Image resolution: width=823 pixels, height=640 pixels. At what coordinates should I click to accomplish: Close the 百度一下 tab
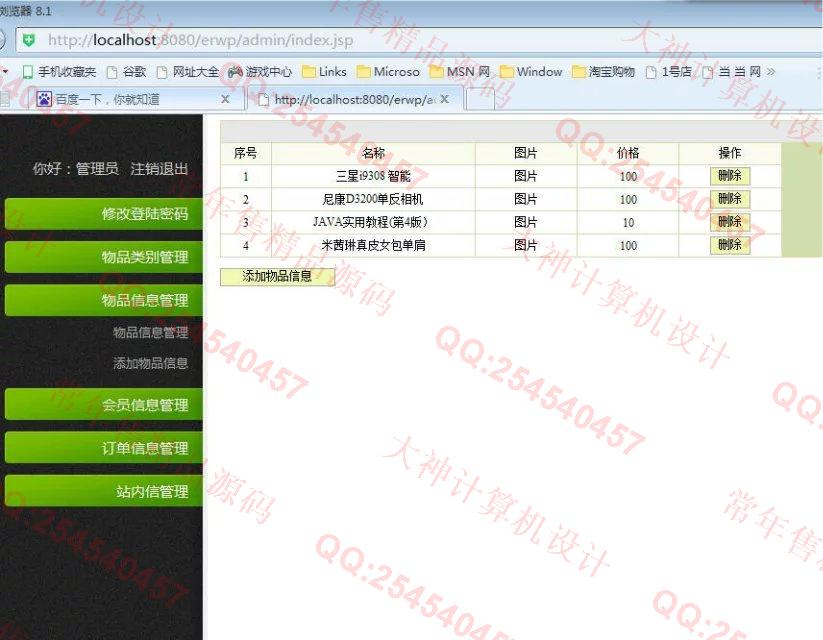point(225,99)
